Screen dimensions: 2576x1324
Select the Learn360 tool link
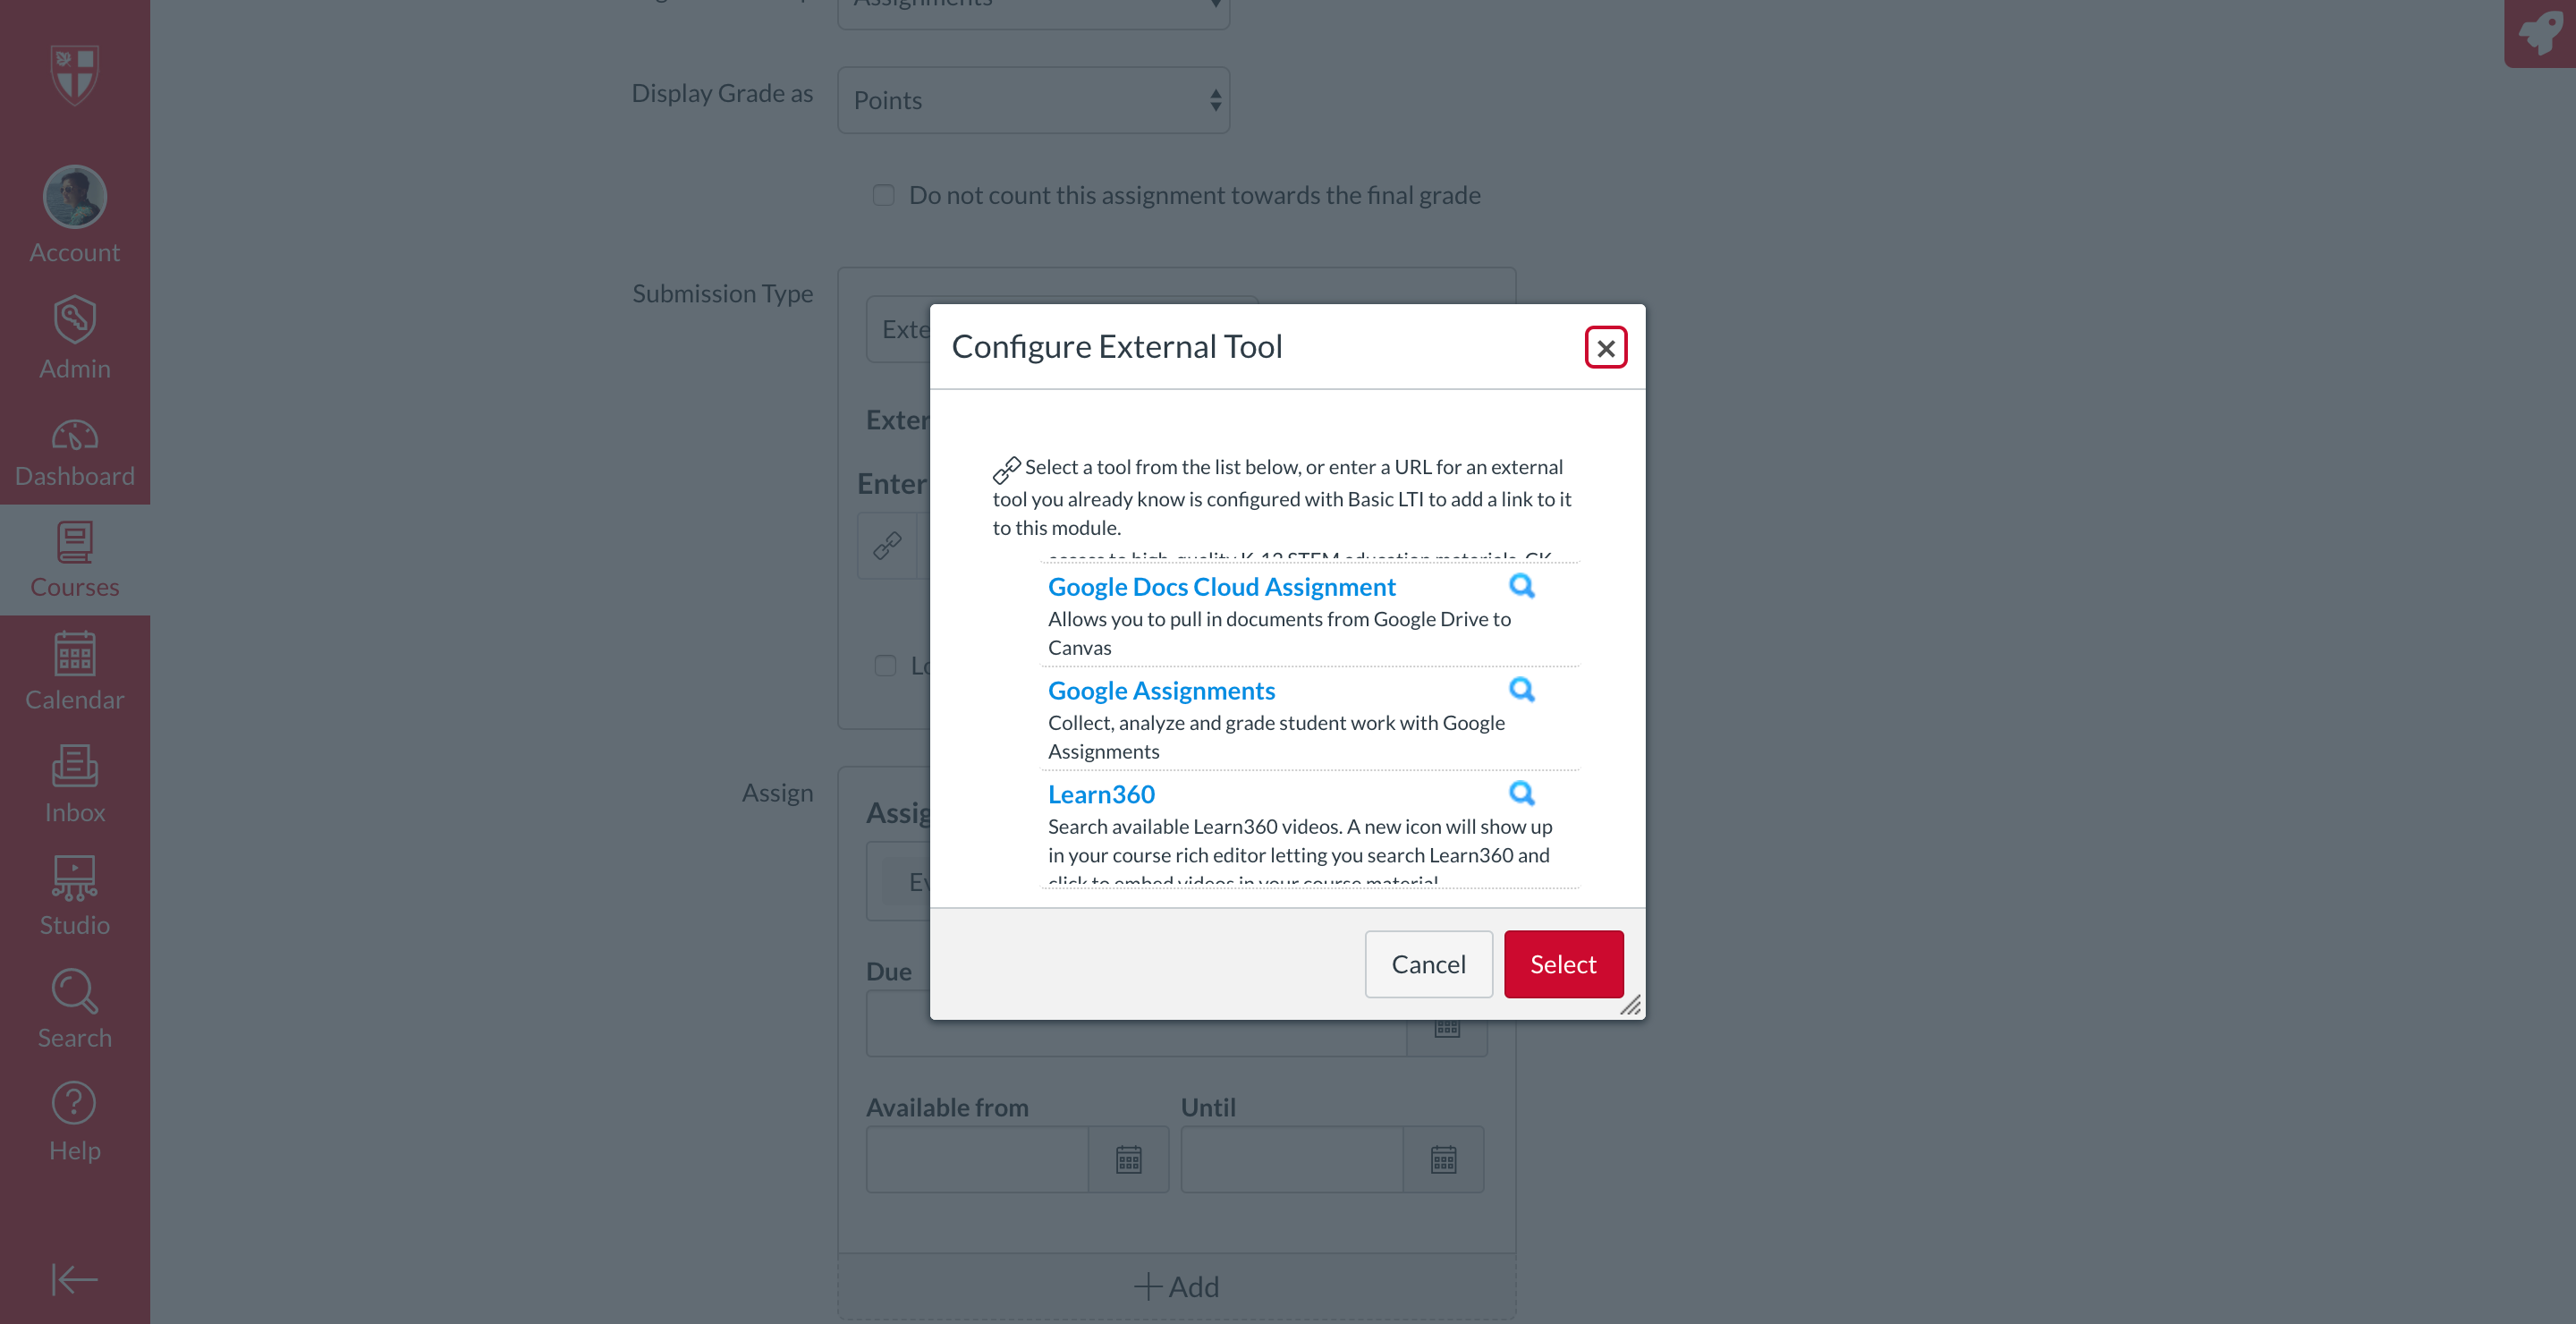coord(1101,794)
